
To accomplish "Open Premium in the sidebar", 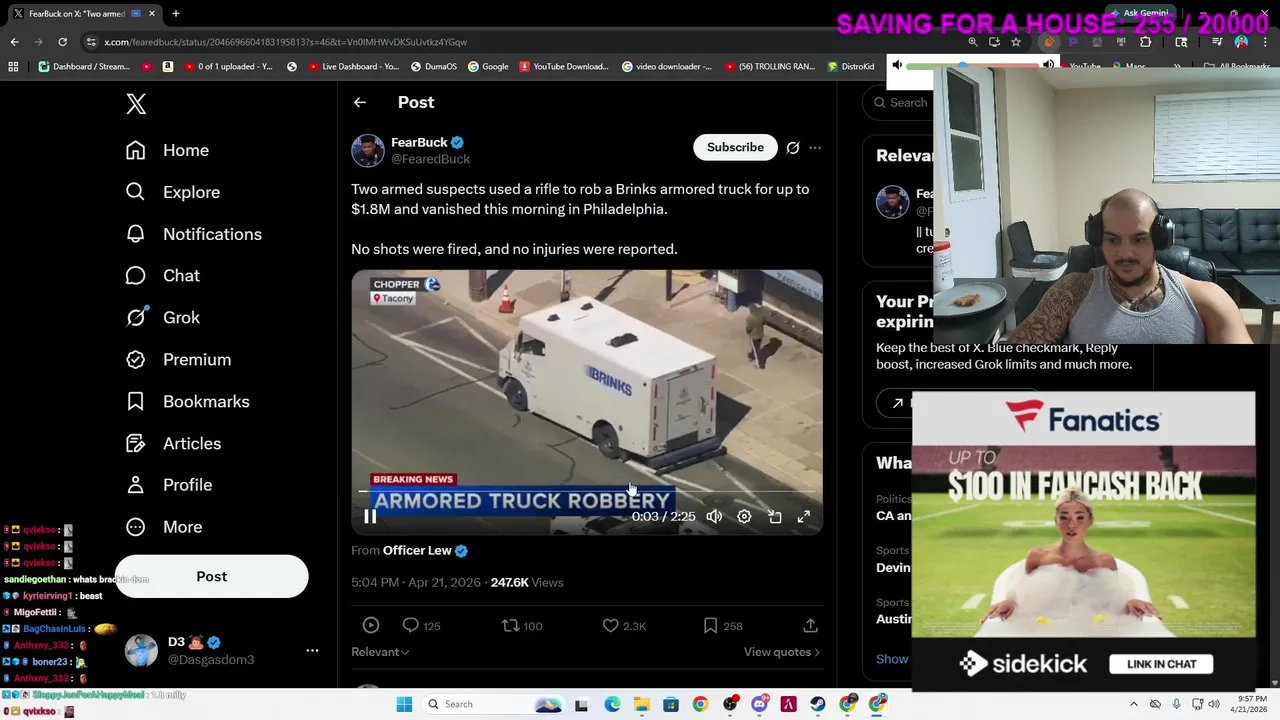I will pyautogui.click(x=178, y=359).
